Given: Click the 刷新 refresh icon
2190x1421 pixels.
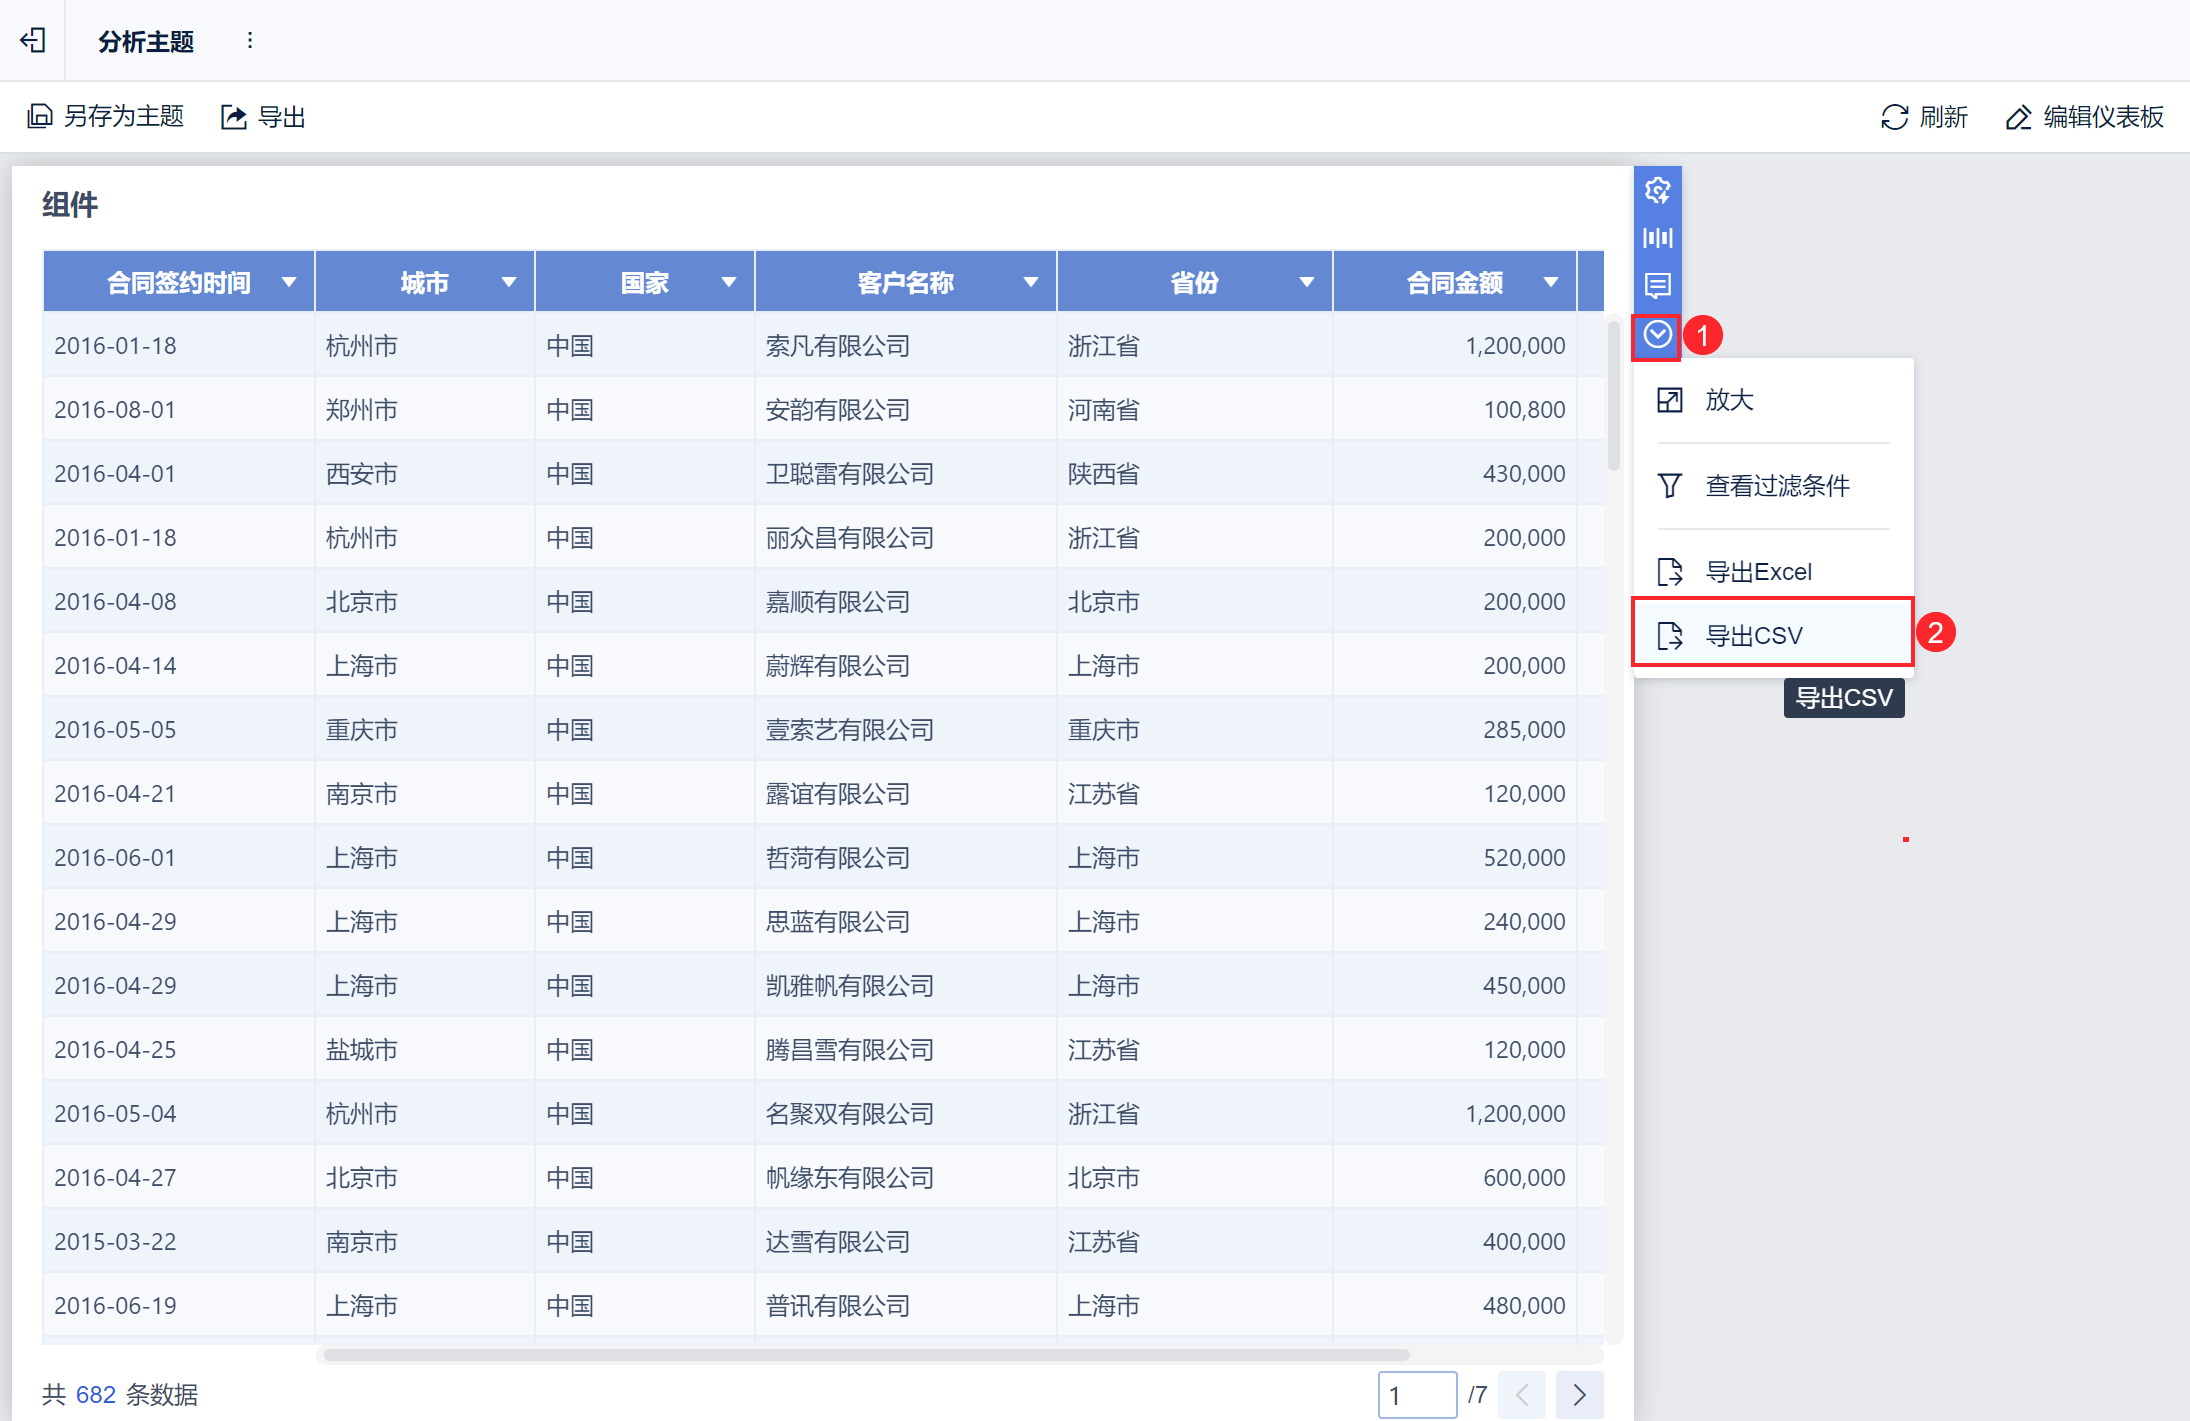Looking at the screenshot, I should 1894,117.
